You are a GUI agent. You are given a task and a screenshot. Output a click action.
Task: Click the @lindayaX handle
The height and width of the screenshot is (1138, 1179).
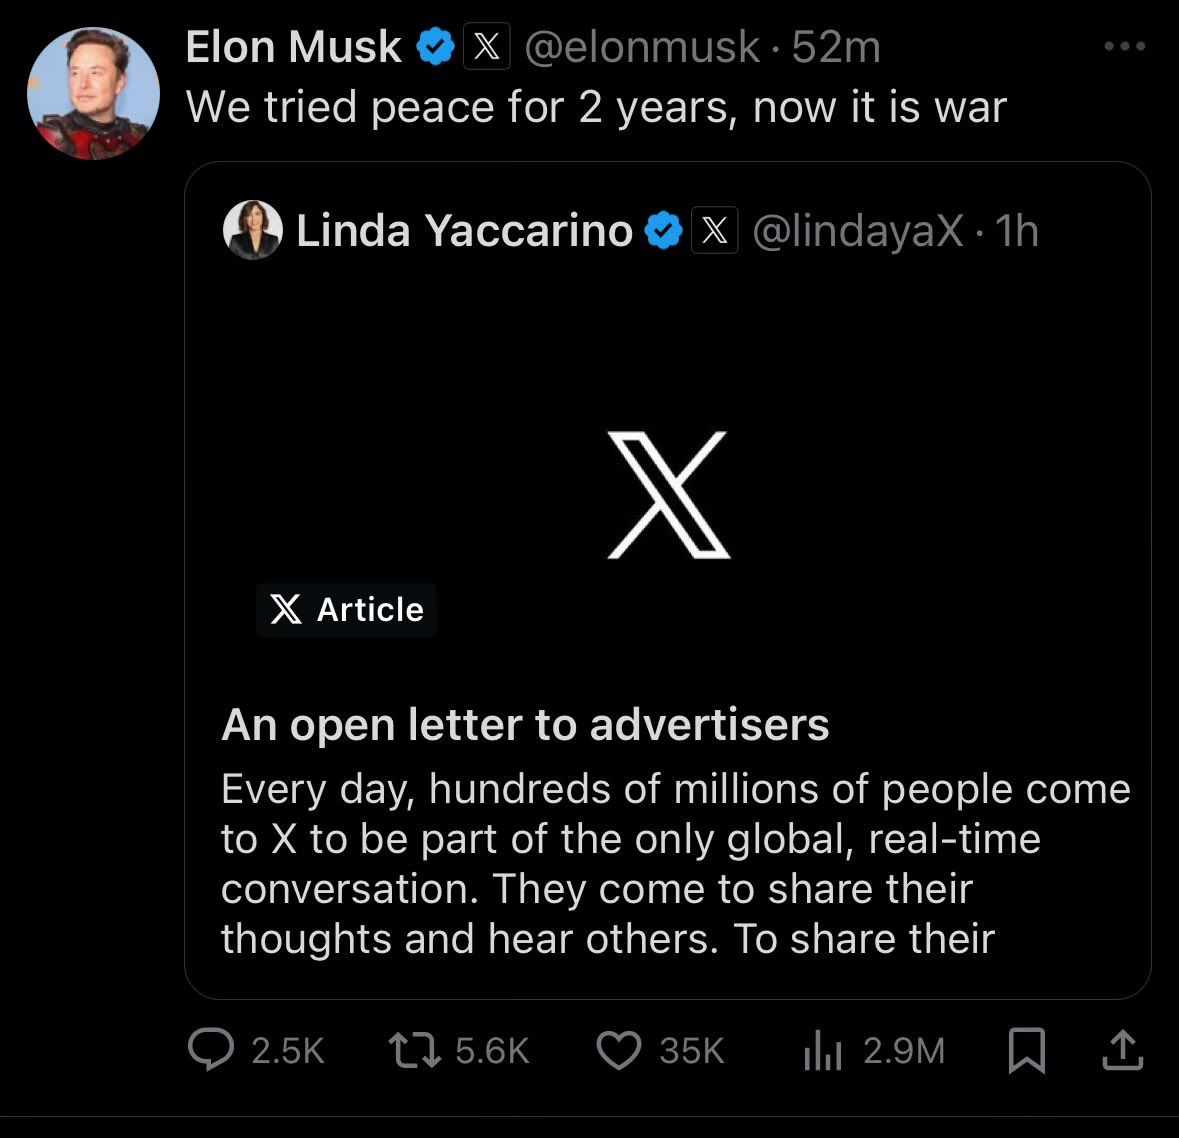click(857, 231)
